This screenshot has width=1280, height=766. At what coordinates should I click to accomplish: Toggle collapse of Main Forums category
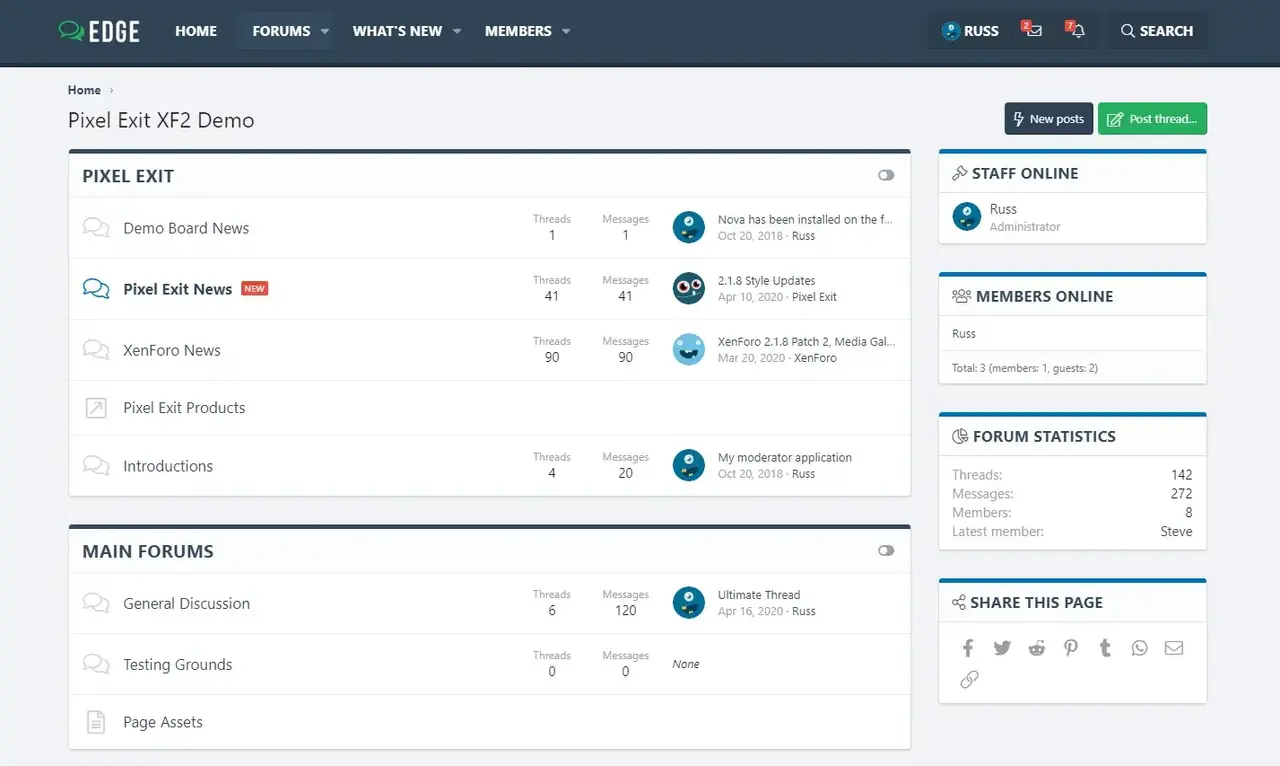[886, 551]
